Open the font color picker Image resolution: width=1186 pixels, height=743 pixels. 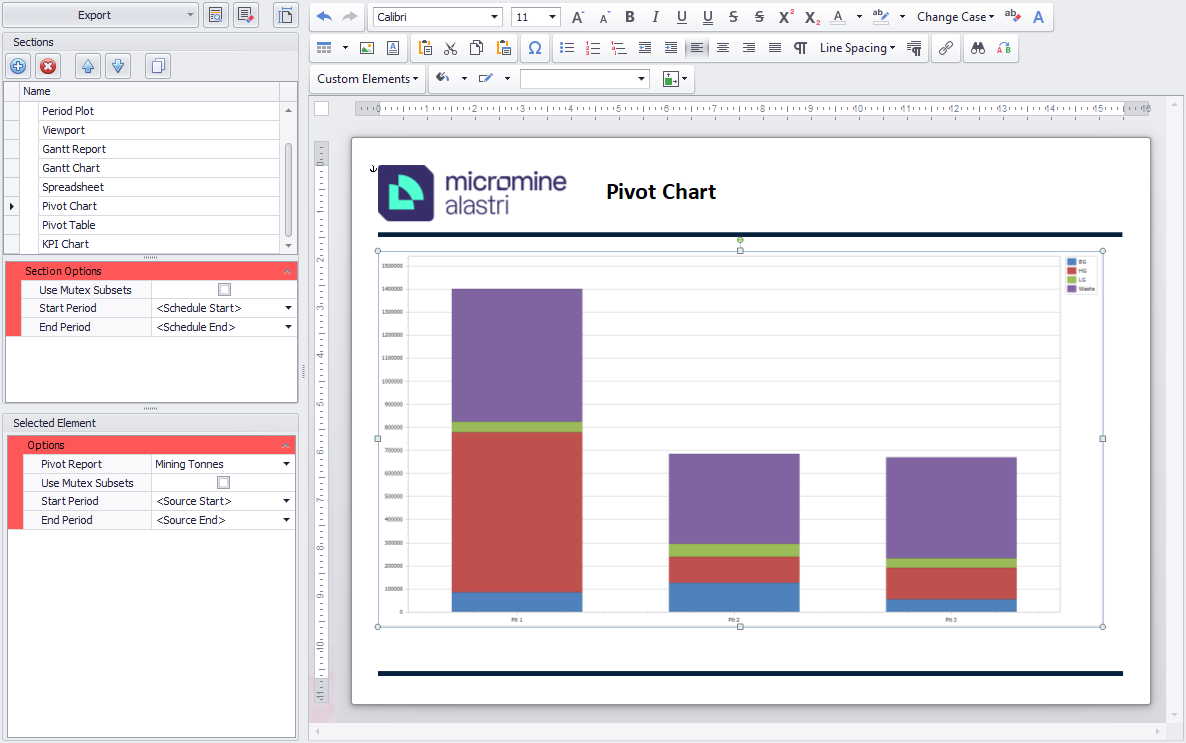839,17
